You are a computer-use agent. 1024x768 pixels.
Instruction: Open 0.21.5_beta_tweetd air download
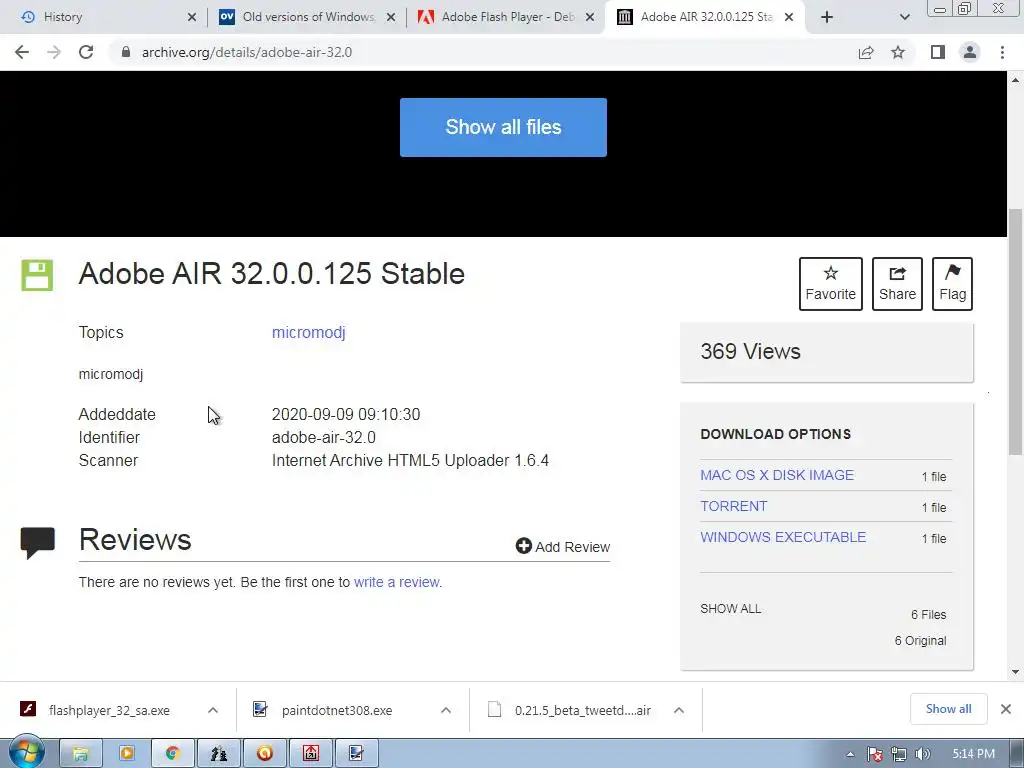(582, 710)
